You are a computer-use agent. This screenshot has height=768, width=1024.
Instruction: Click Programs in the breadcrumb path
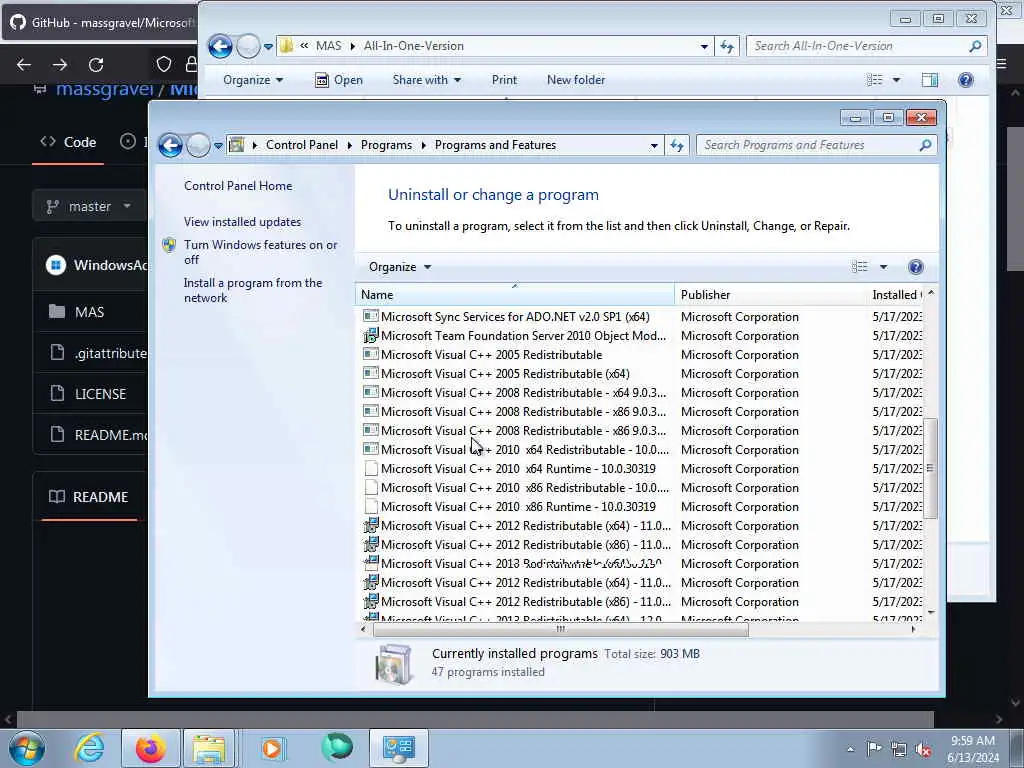coord(386,145)
